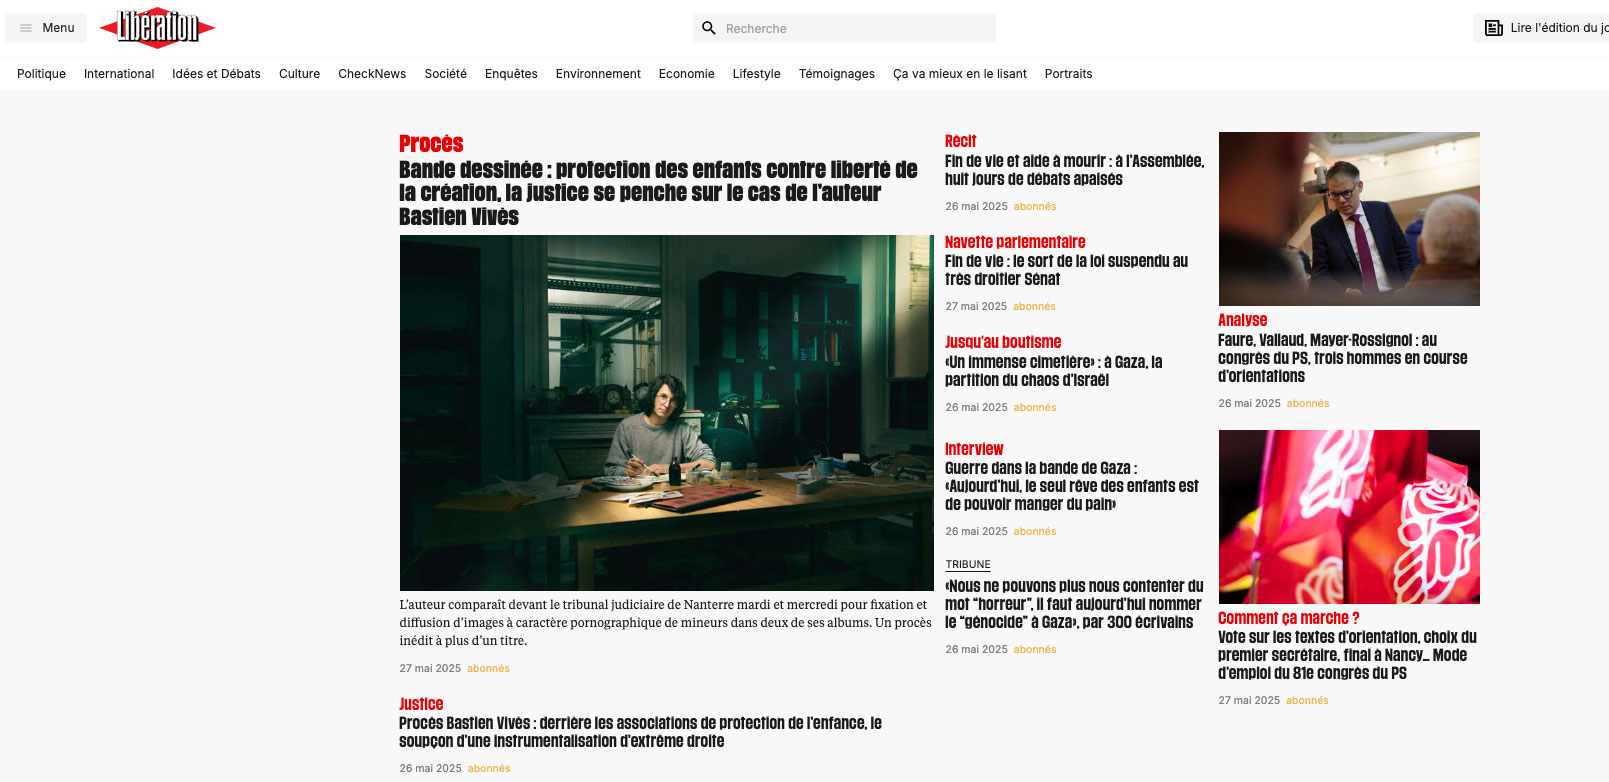The width and height of the screenshot is (1609, 782).
Task: Click abonnés tag under congrès PS article
Action: (x=1307, y=700)
